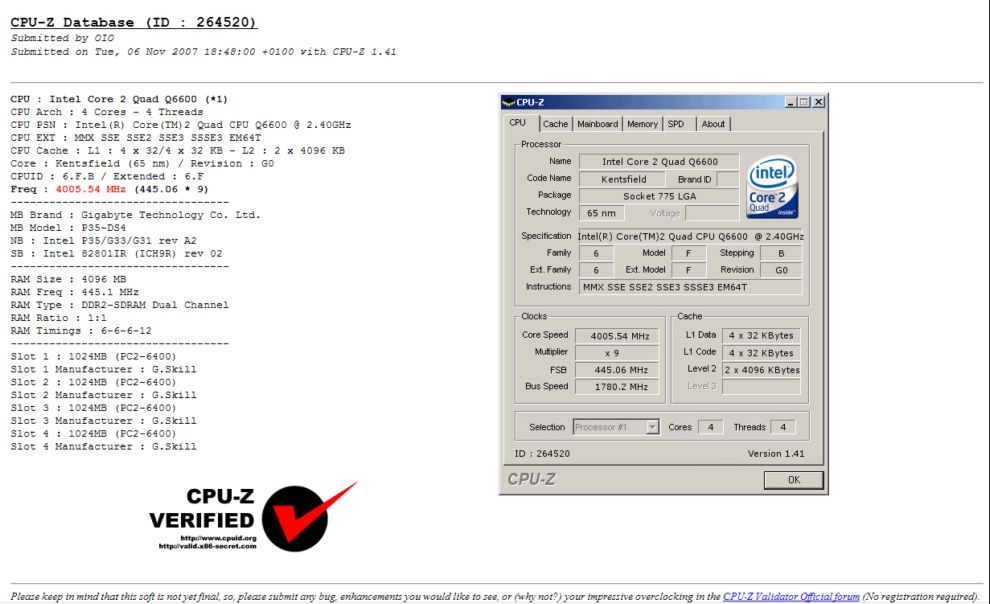Click the L1 Data cache field
990x604 pixels.
[x=761, y=336]
